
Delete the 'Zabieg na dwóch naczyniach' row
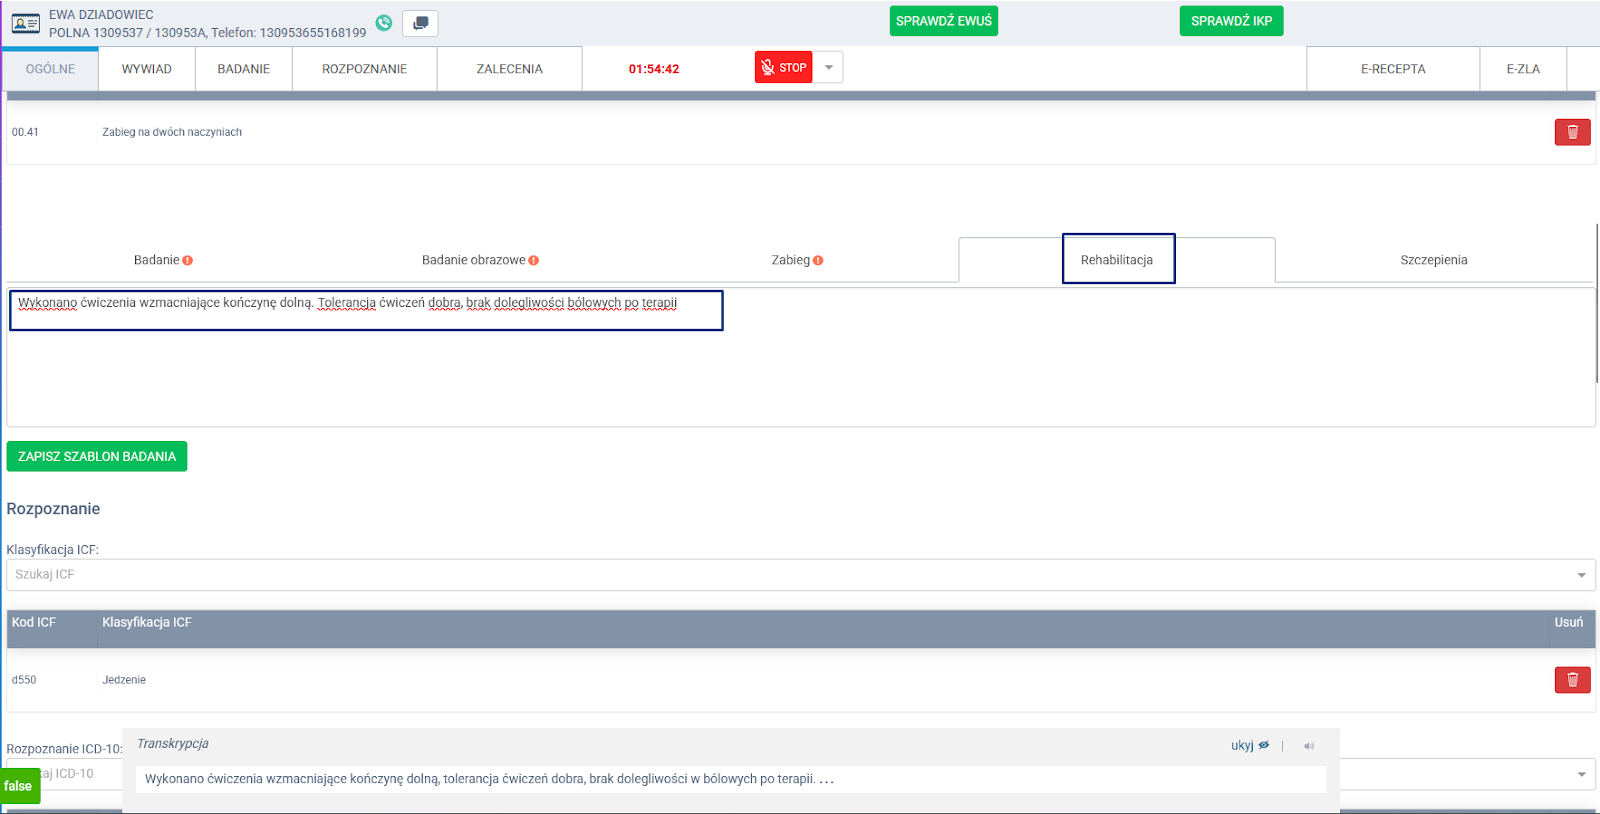pyautogui.click(x=1572, y=132)
